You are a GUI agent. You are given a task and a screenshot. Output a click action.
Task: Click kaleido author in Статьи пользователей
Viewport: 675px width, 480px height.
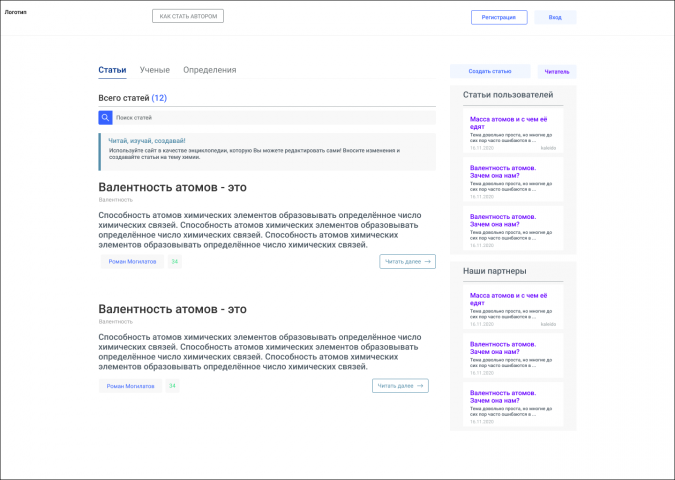(548, 148)
